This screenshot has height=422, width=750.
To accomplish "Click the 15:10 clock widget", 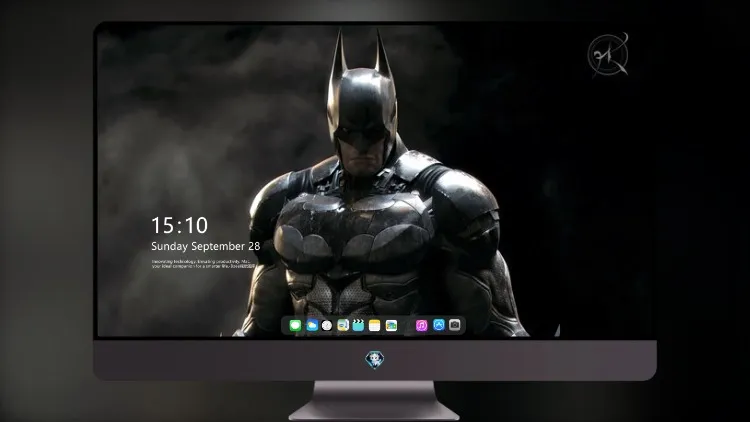I will coord(179,225).
